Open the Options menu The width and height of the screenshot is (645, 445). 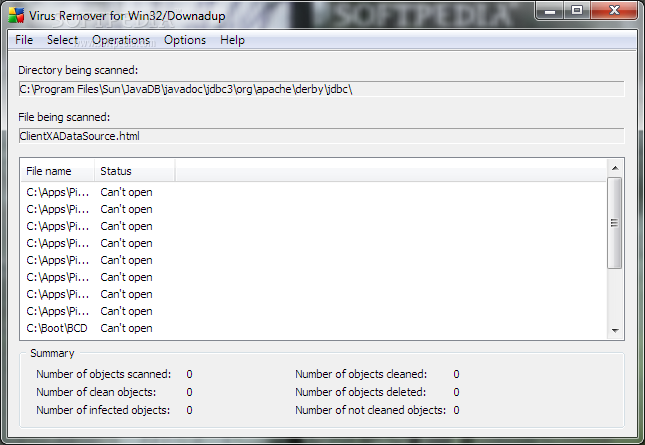coord(185,40)
